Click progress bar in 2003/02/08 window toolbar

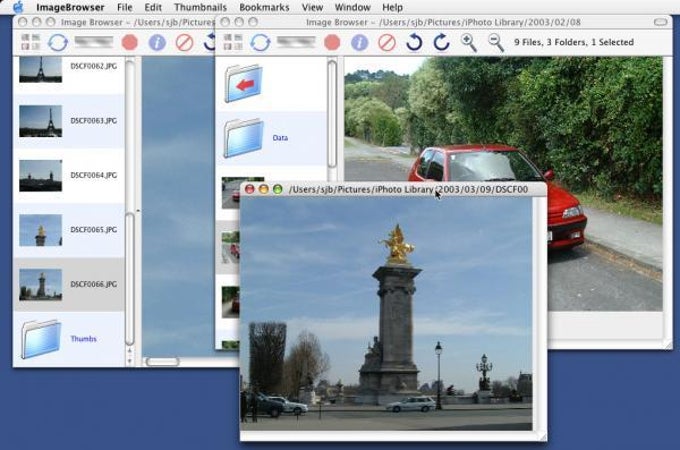(x=296, y=42)
